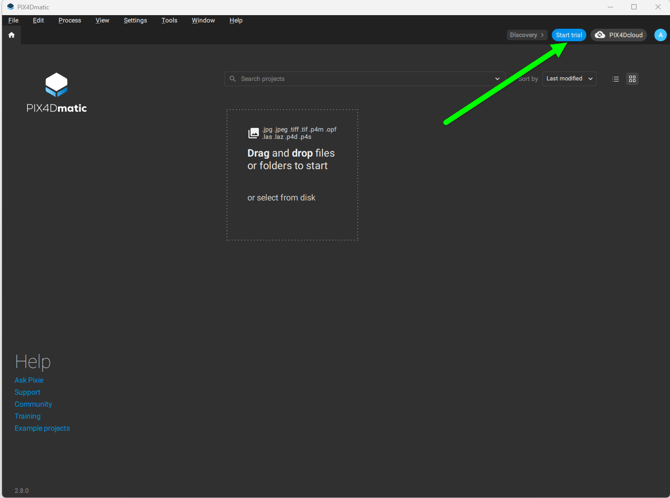Open the Discovery license option
Image resolution: width=670 pixels, height=498 pixels.
(x=526, y=35)
